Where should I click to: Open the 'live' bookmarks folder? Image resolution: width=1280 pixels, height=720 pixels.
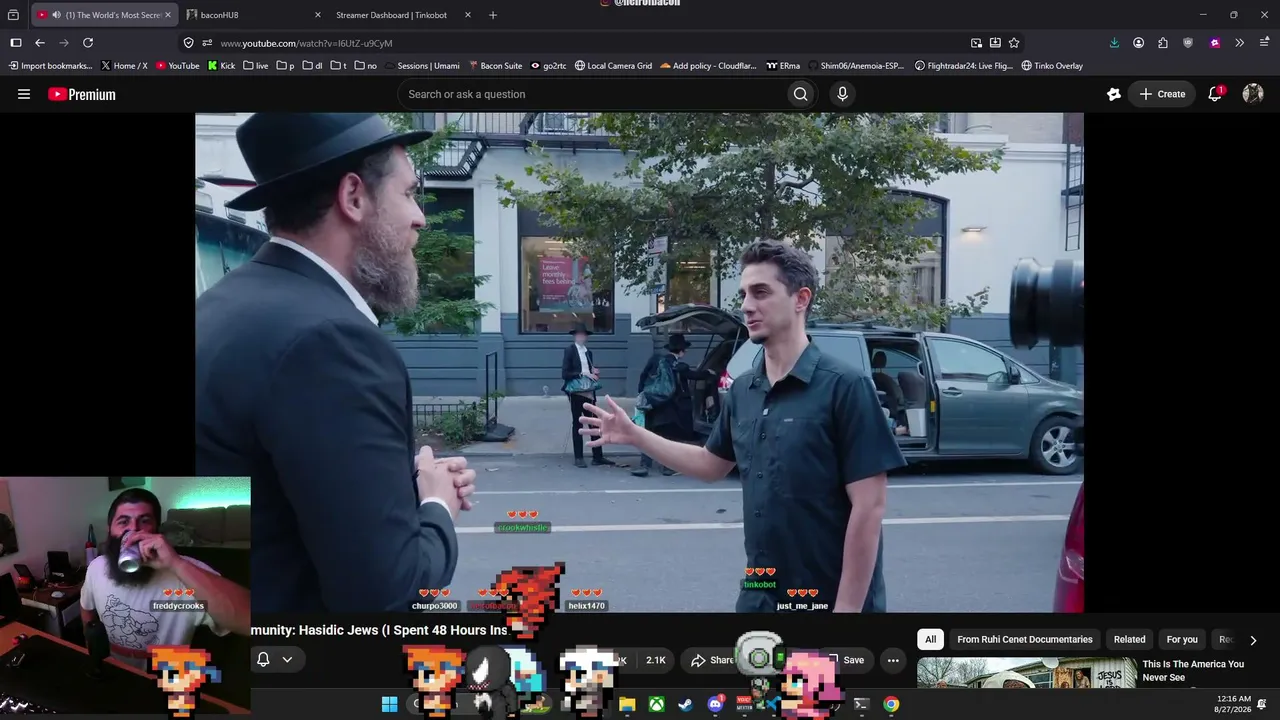coord(255,66)
